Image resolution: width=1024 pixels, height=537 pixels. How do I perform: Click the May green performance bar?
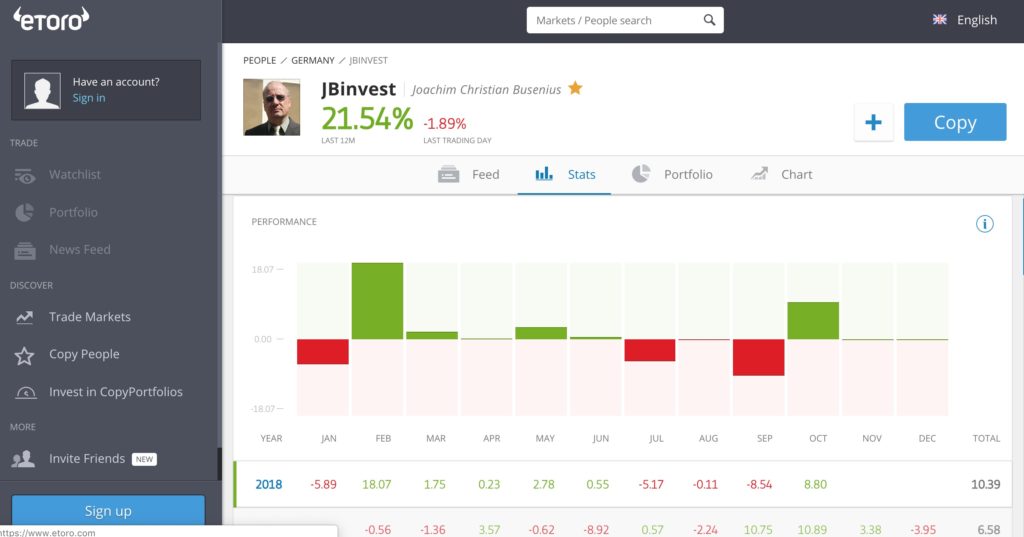click(x=541, y=333)
